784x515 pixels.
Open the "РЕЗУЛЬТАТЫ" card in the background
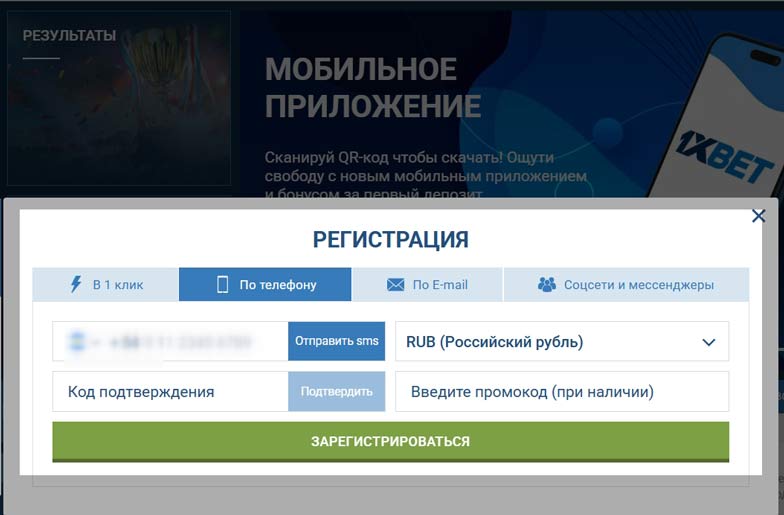click(119, 98)
